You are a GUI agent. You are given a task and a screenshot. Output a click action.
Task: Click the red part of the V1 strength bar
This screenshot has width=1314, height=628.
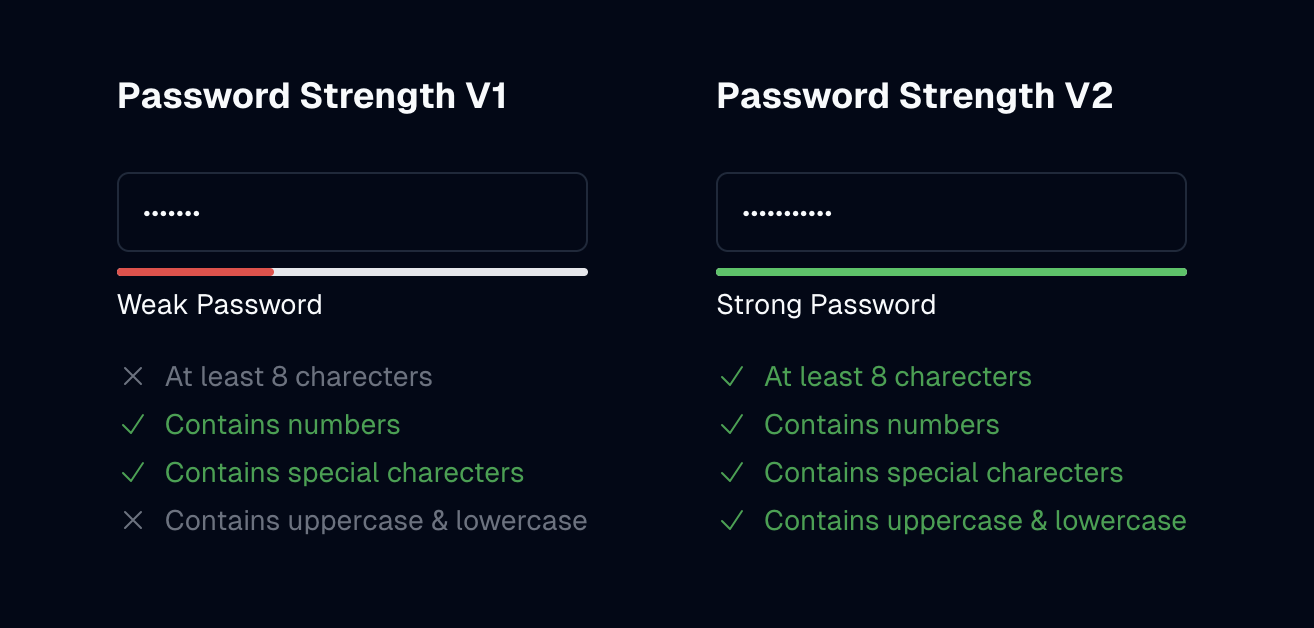pyautogui.click(x=195, y=272)
